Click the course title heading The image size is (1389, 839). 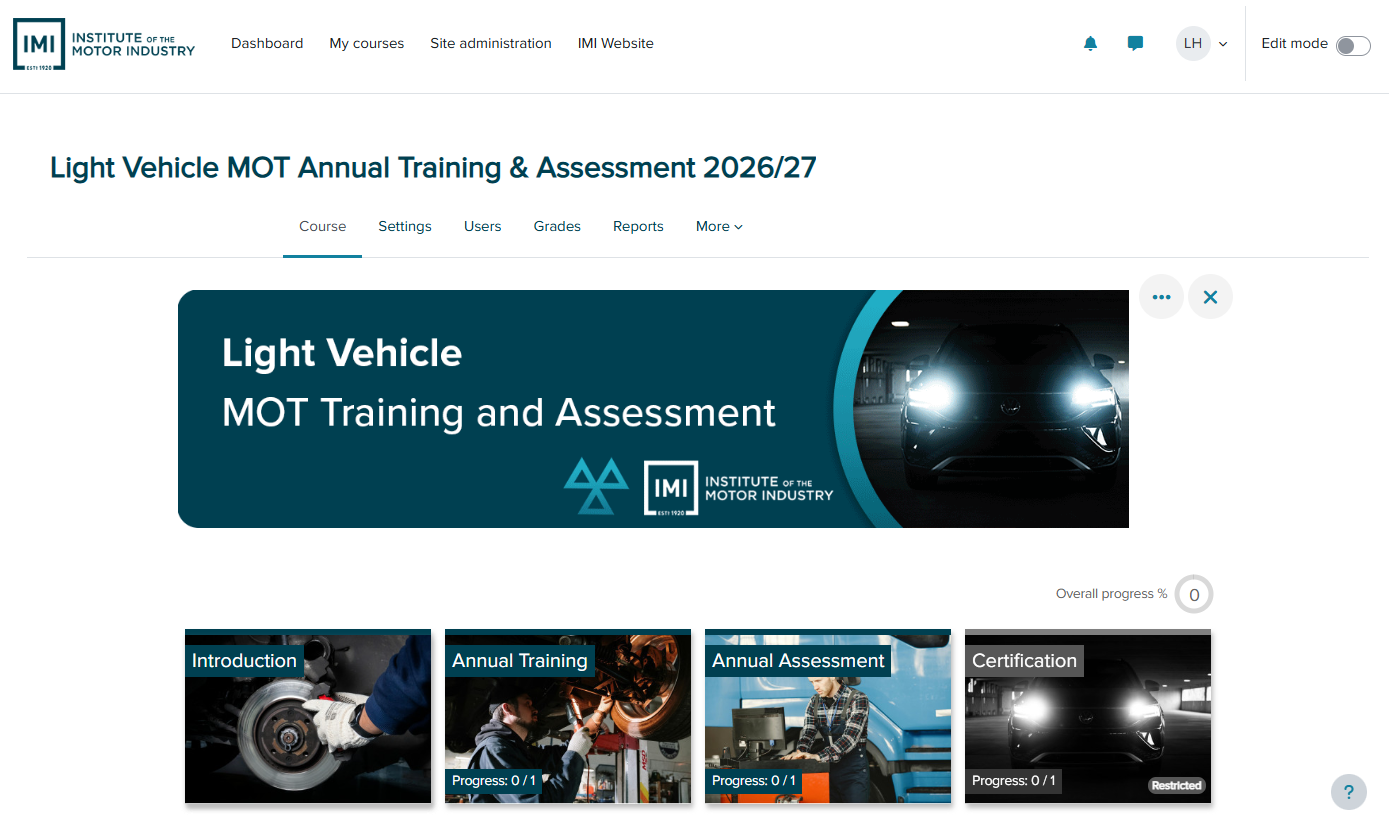point(433,168)
